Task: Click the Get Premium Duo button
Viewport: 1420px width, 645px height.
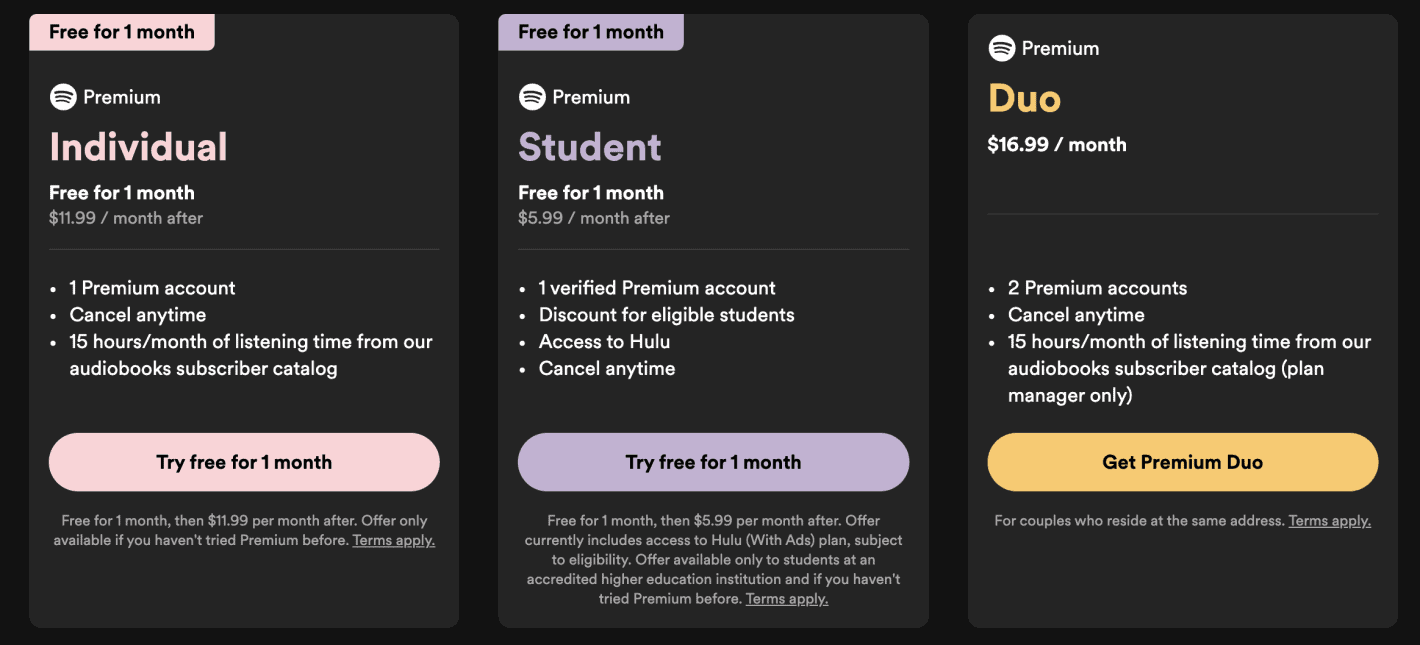Action: pos(1182,462)
